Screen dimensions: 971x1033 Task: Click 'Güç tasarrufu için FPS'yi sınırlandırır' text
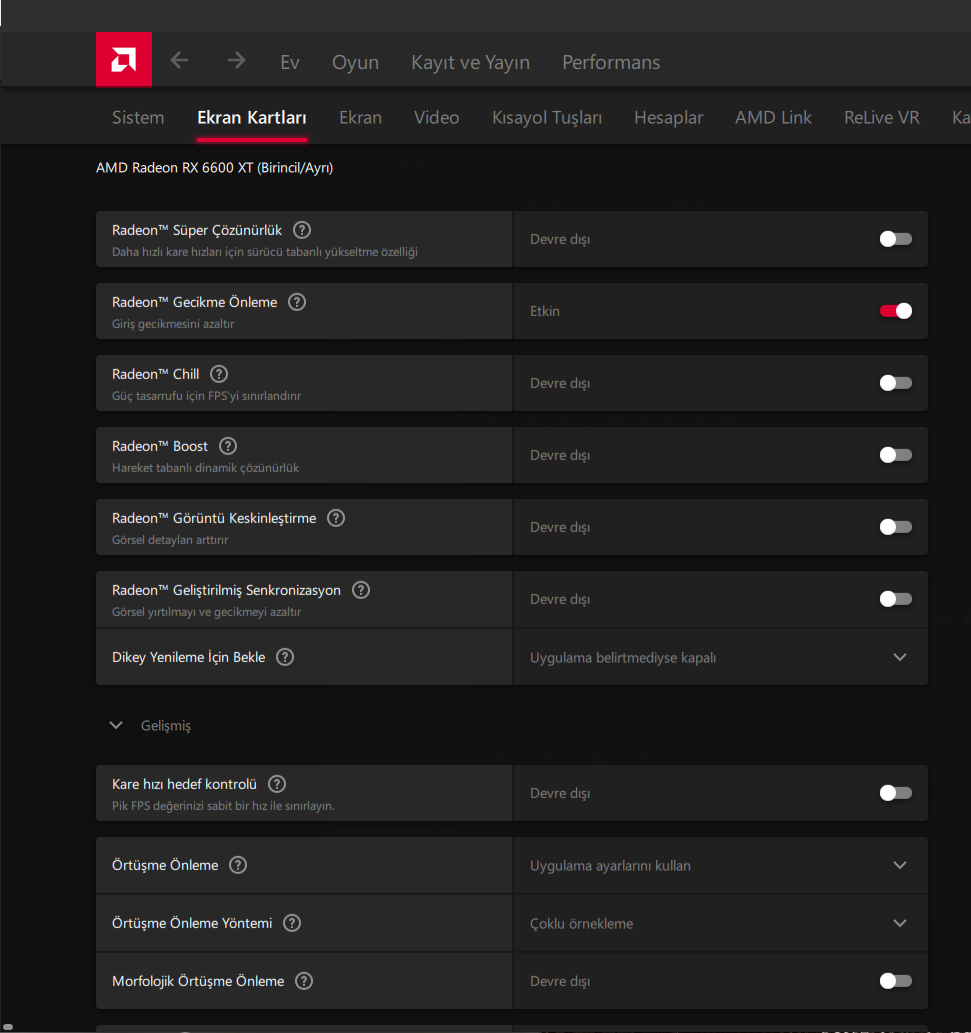pos(206,396)
